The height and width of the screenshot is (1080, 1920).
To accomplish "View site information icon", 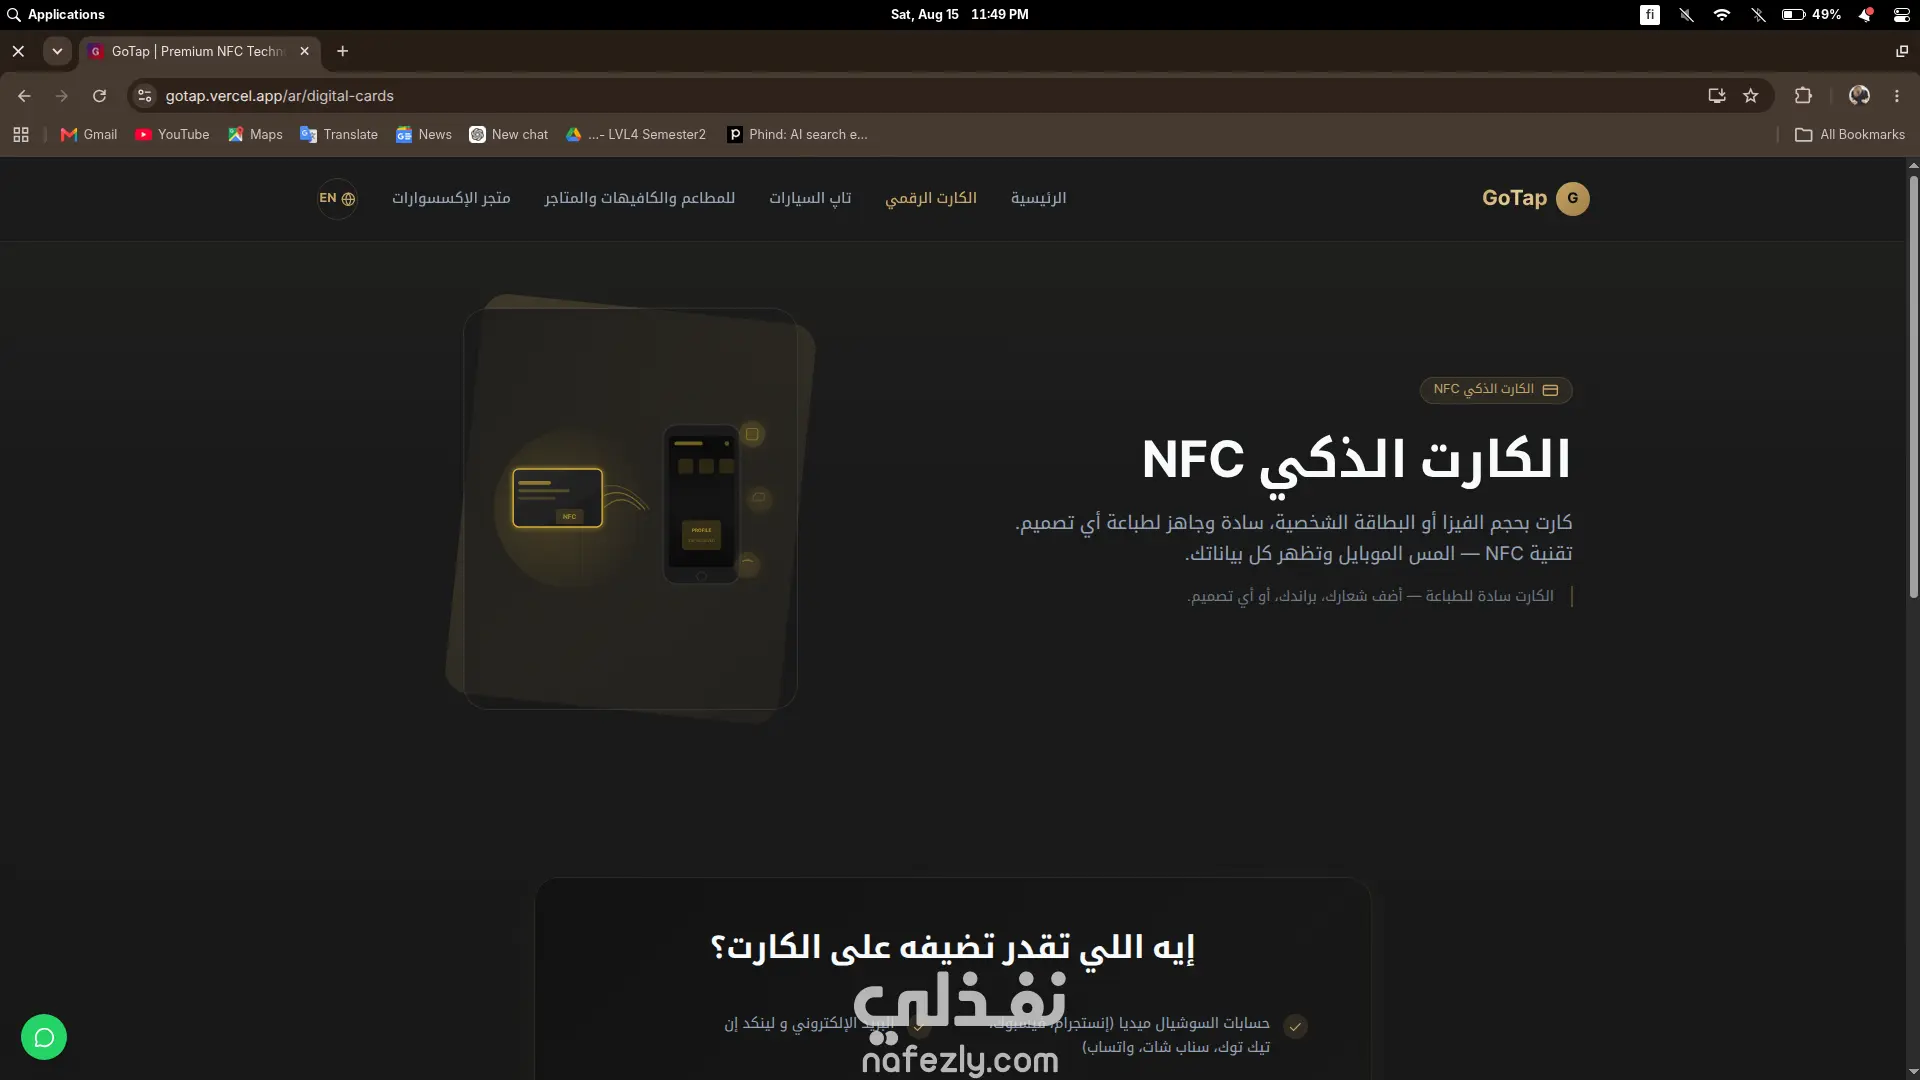I will [x=144, y=96].
